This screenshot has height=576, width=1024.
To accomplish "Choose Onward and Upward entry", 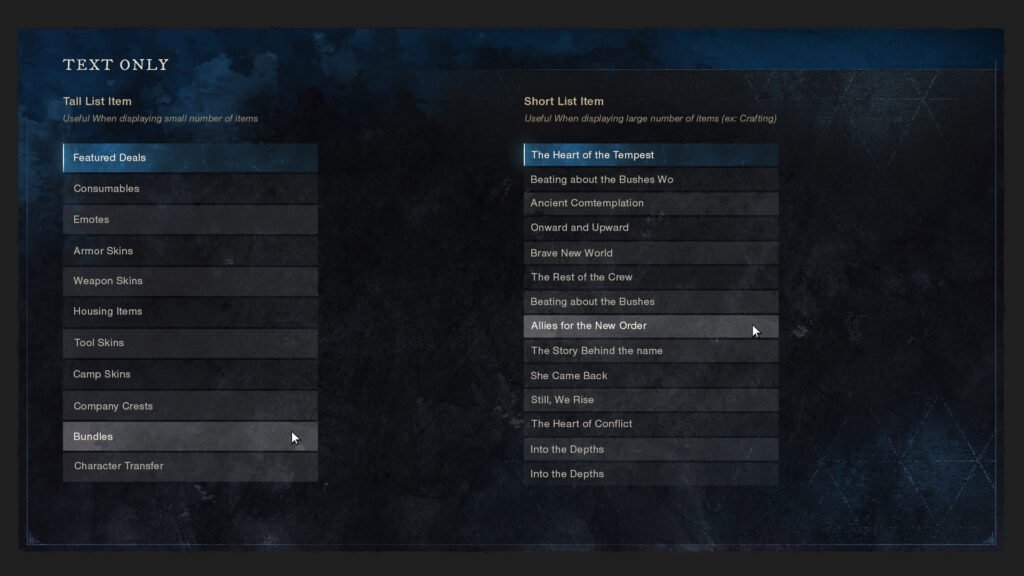I will [x=651, y=228].
